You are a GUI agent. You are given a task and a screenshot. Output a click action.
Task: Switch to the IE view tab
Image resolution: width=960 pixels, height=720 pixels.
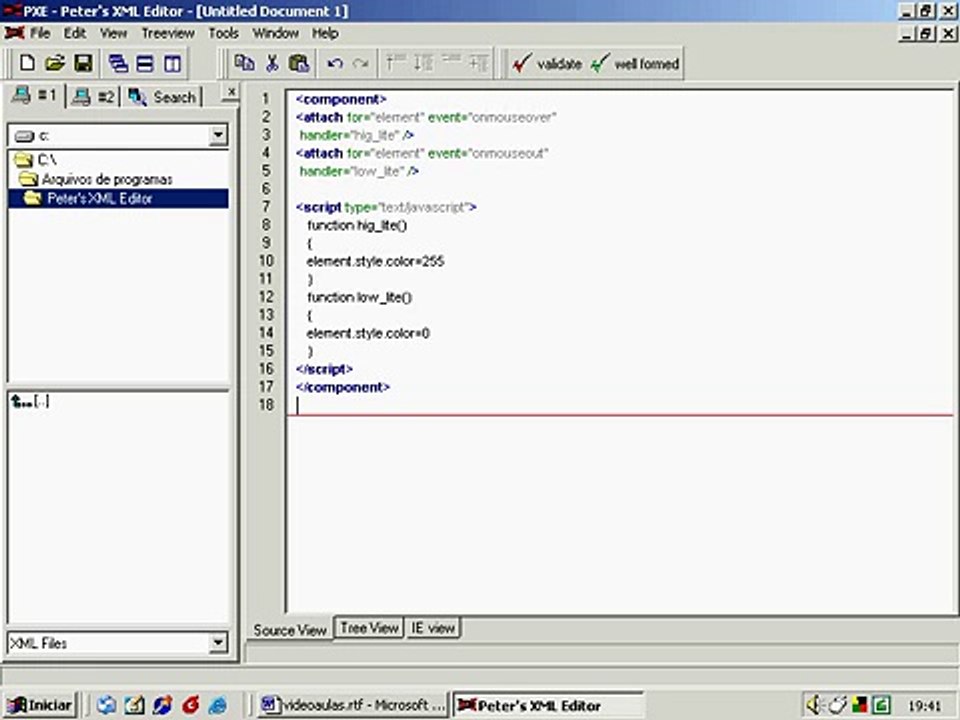tap(433, 628)
